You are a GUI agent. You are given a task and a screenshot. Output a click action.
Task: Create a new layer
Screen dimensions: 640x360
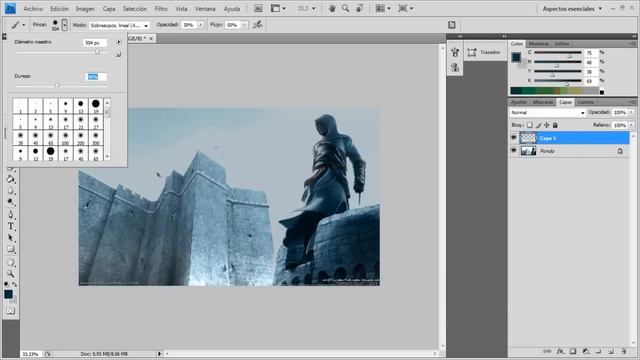(611, 351)
